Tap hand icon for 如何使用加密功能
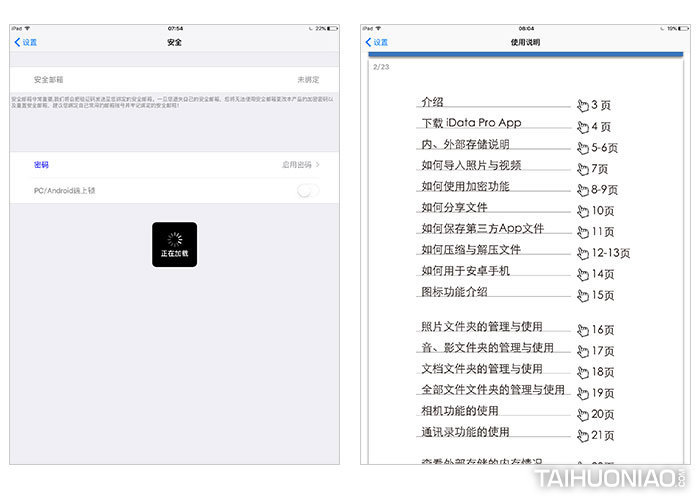 click(583, 190)
